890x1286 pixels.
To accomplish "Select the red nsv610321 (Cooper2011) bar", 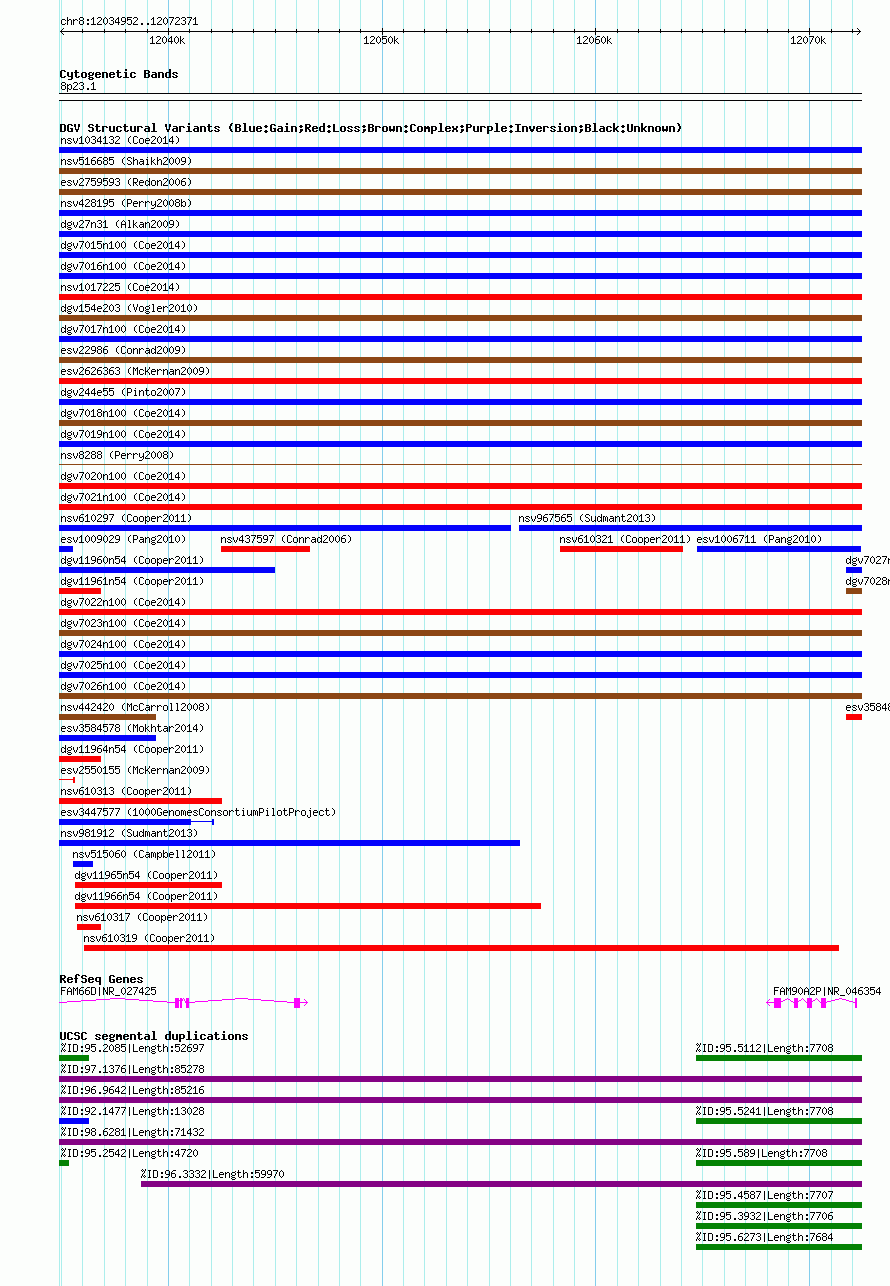I will coord(621,549).
